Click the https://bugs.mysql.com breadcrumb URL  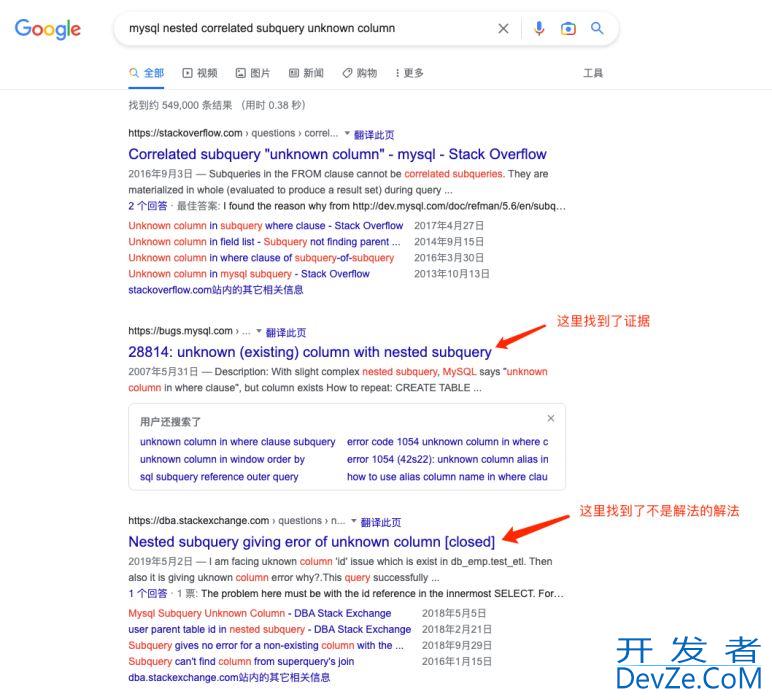pos(180,331)
